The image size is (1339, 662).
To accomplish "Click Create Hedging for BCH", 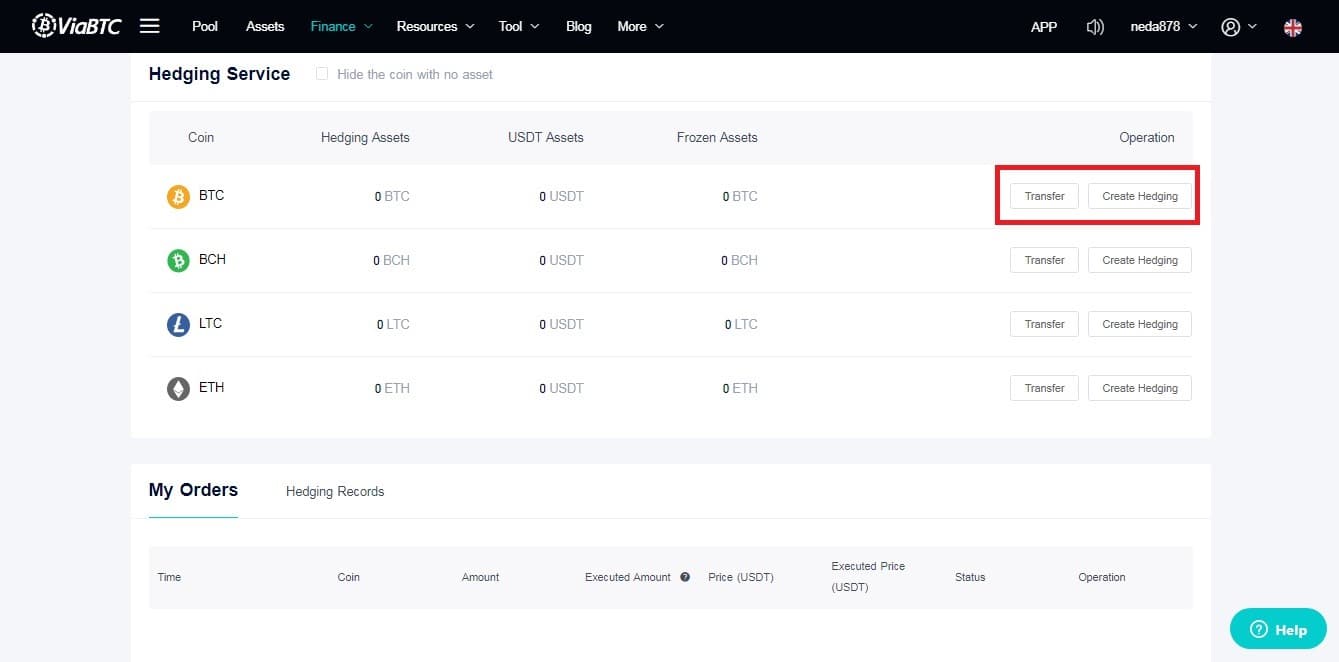I will tap(1140, 260).
